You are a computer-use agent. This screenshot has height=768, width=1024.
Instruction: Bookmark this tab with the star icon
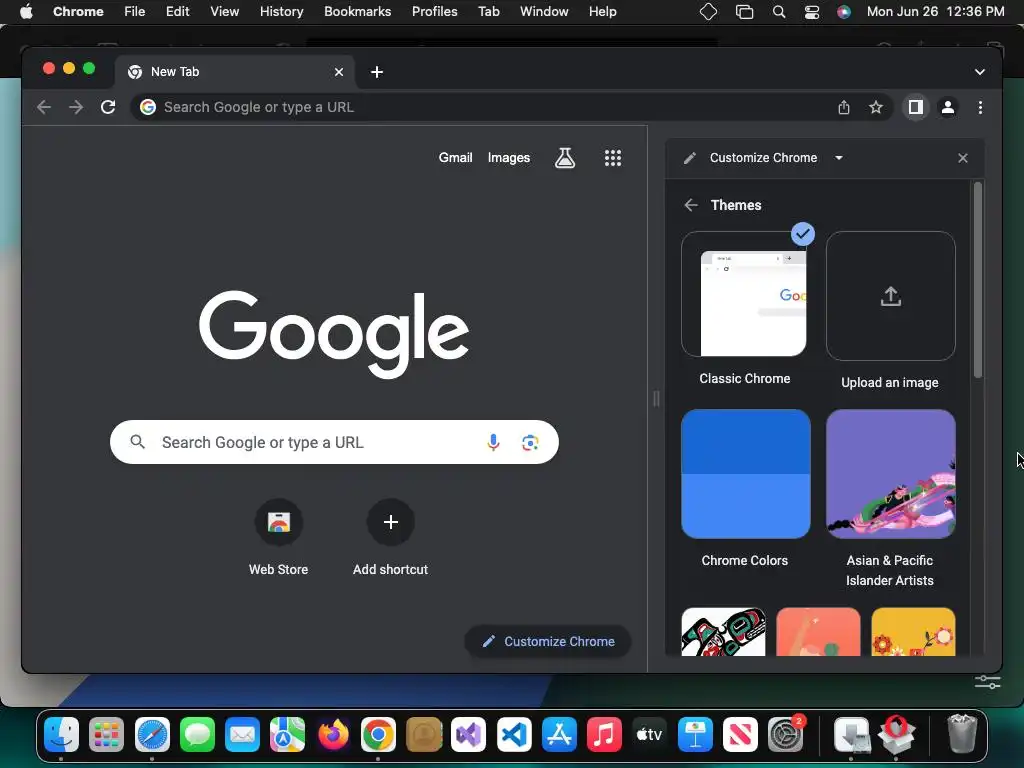tap(876, 107)
